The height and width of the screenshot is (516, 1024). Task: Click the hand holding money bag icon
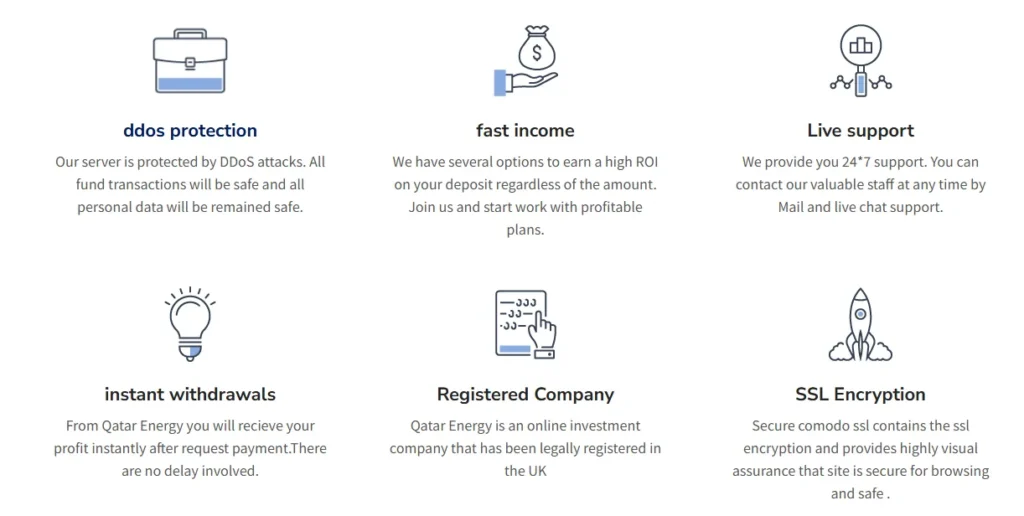pyautogui.click(x=525, y=62)
